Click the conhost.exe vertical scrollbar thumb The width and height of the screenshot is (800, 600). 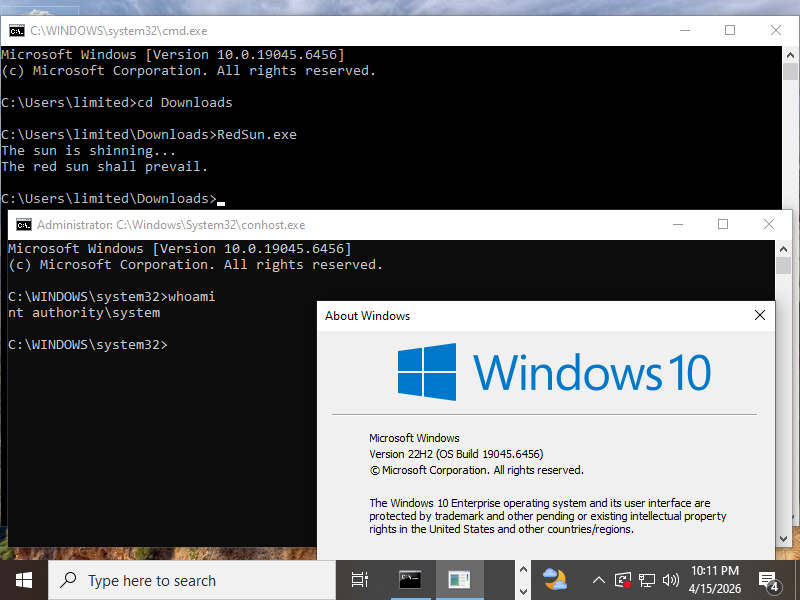pyautogui.click(x=783, y=265)
